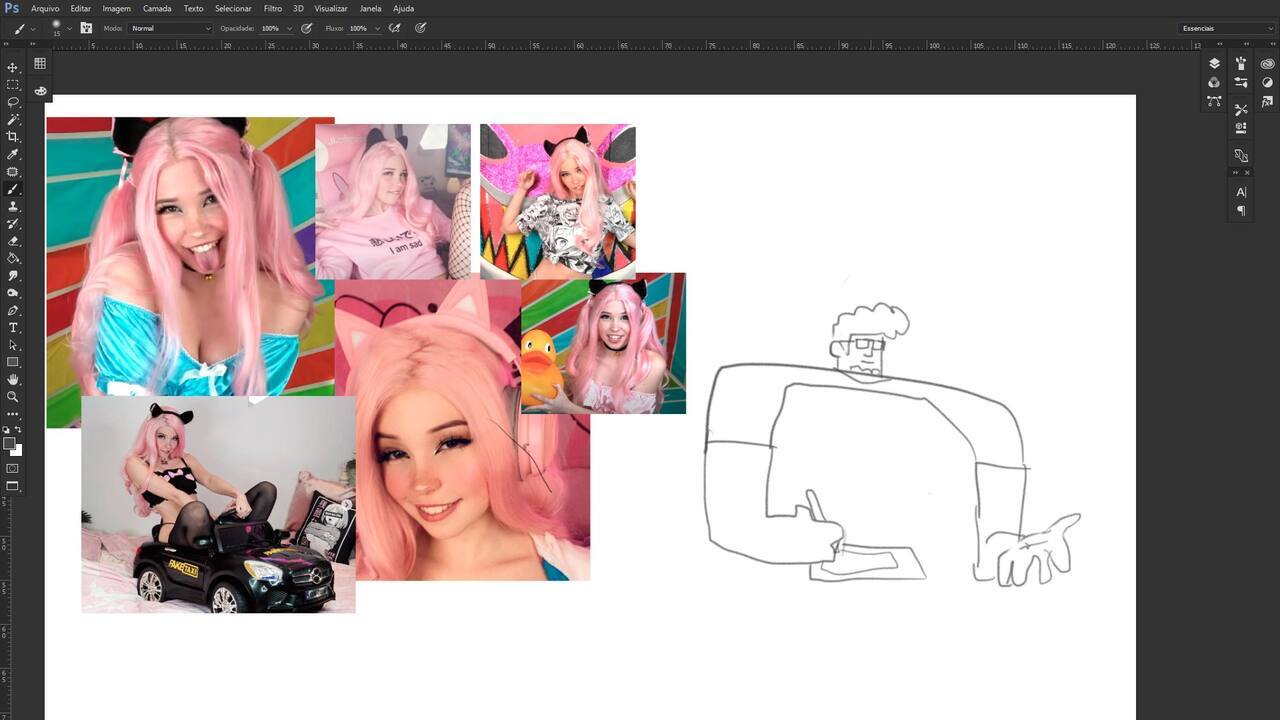Select the Move tool

pyautogui.click(x=13, y=67)
